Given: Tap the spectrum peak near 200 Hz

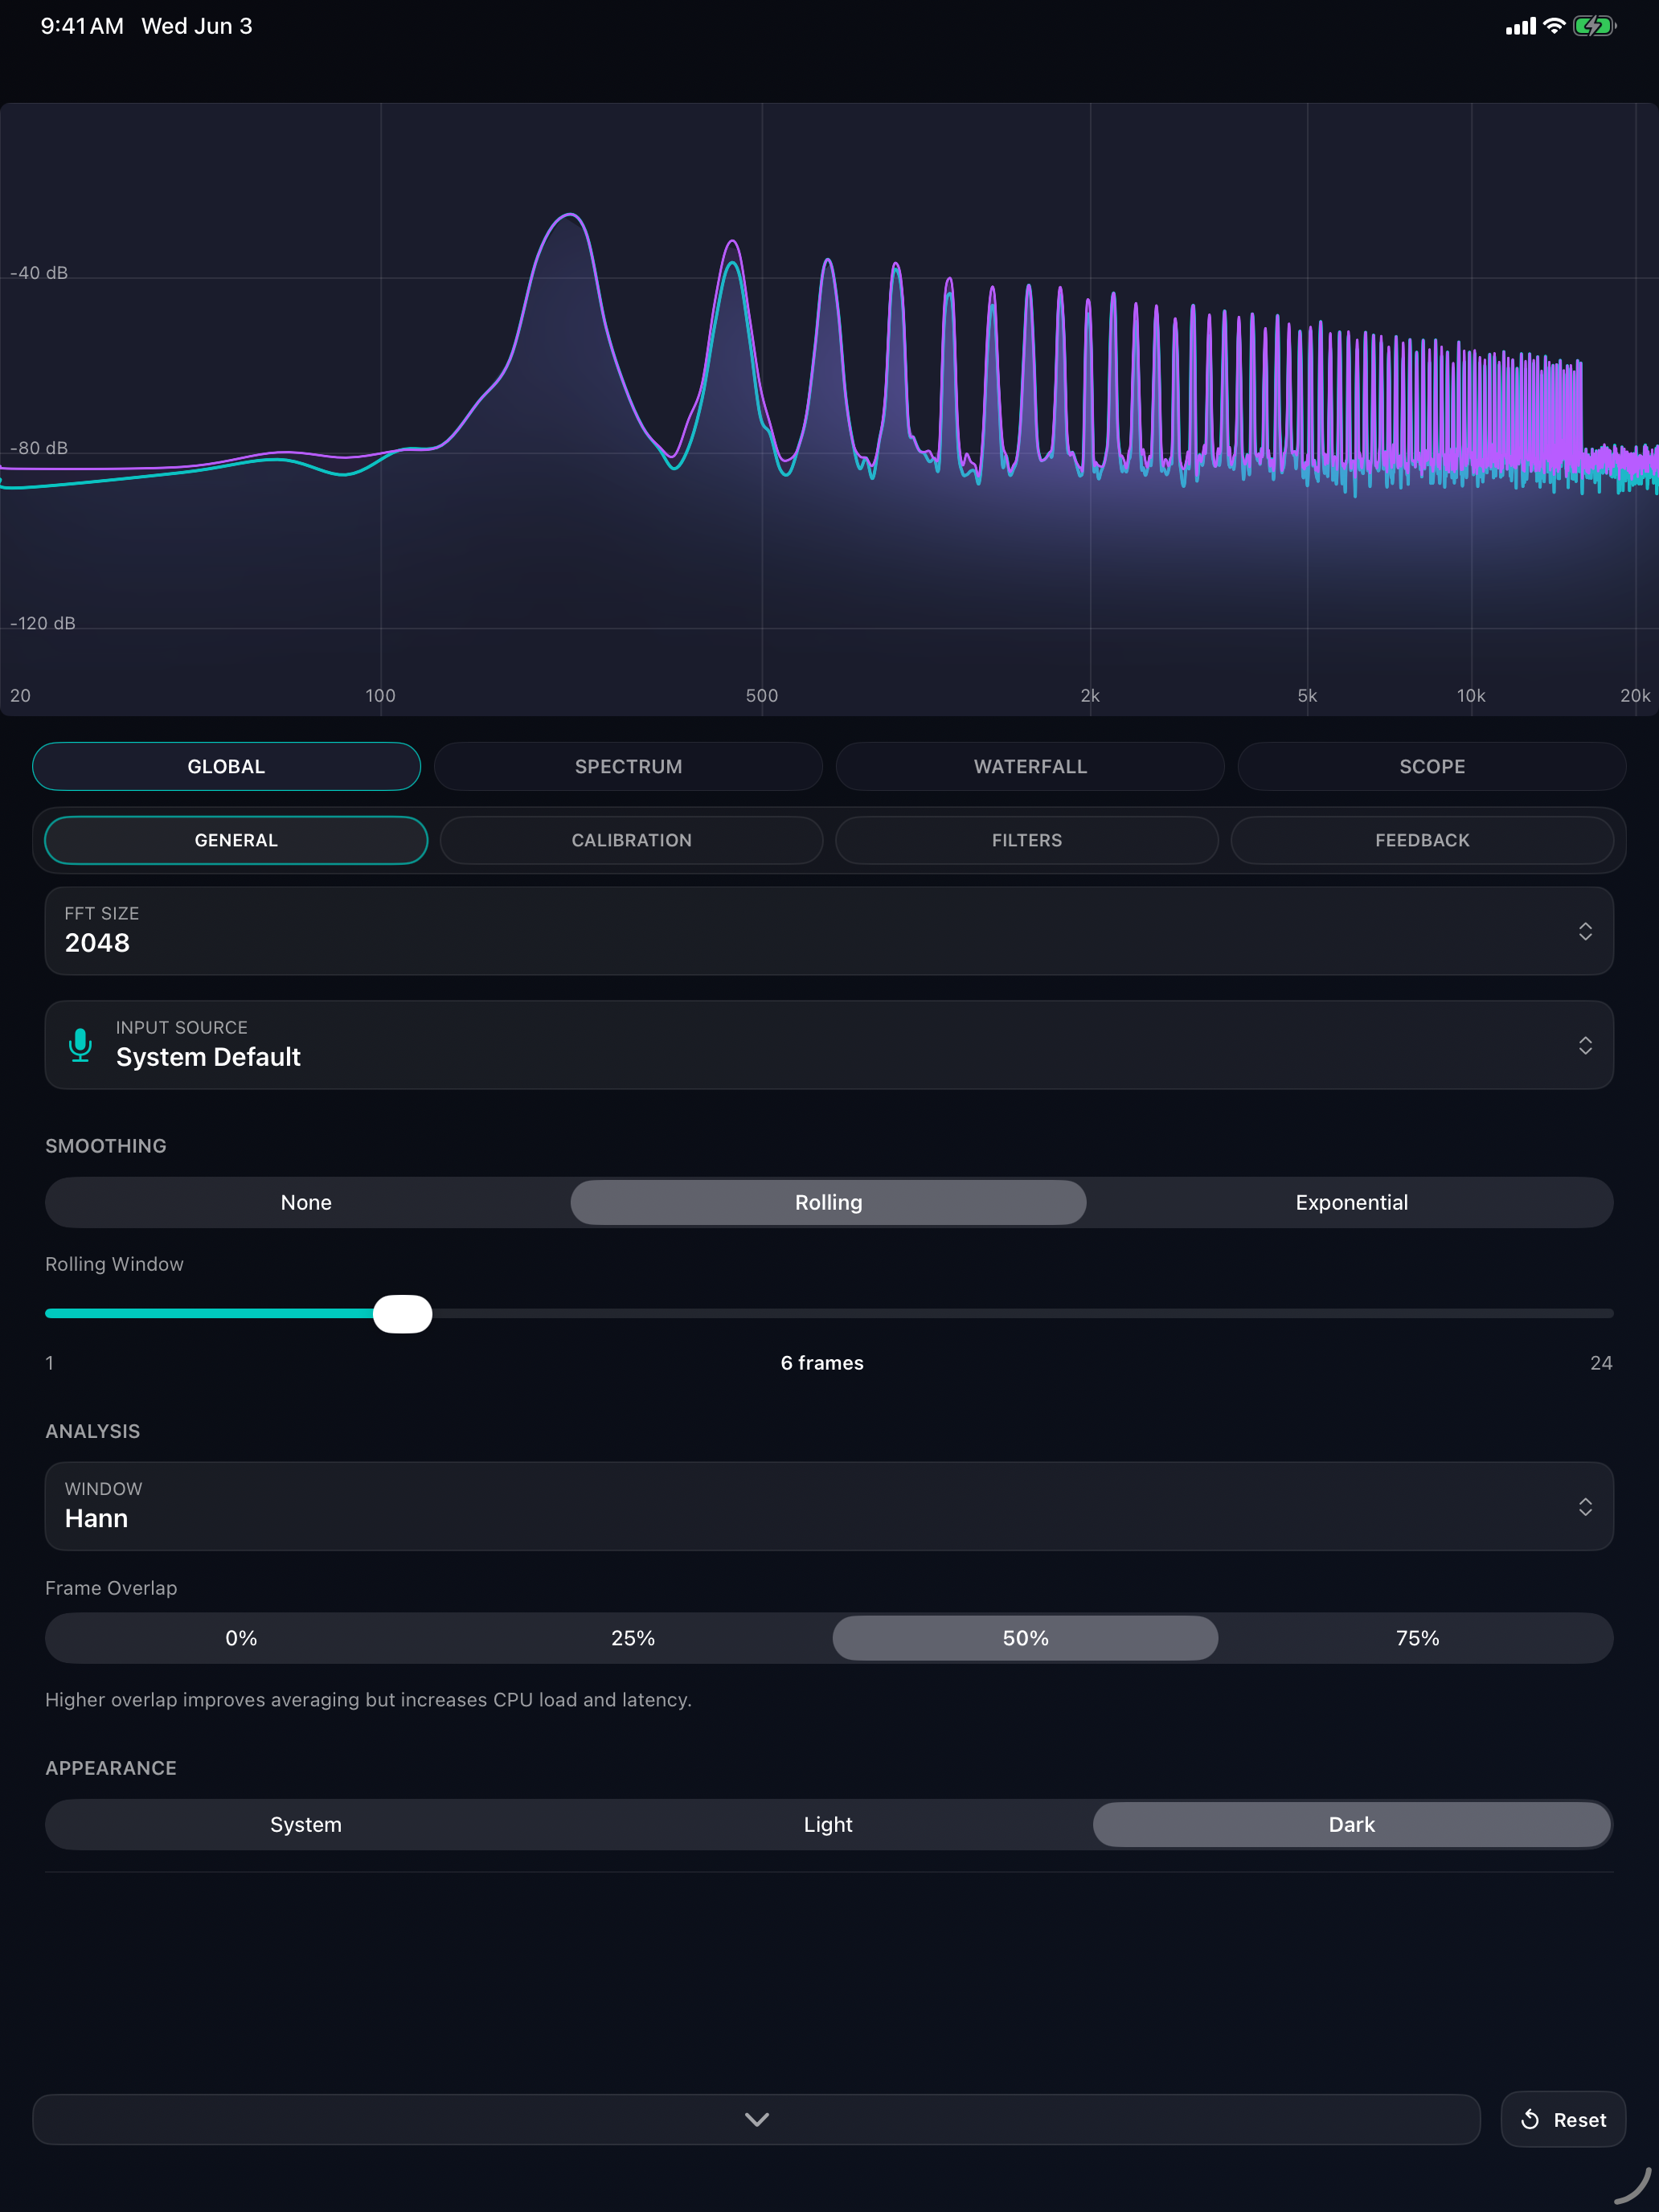Looking at the screenshot, I should (569, 216).
